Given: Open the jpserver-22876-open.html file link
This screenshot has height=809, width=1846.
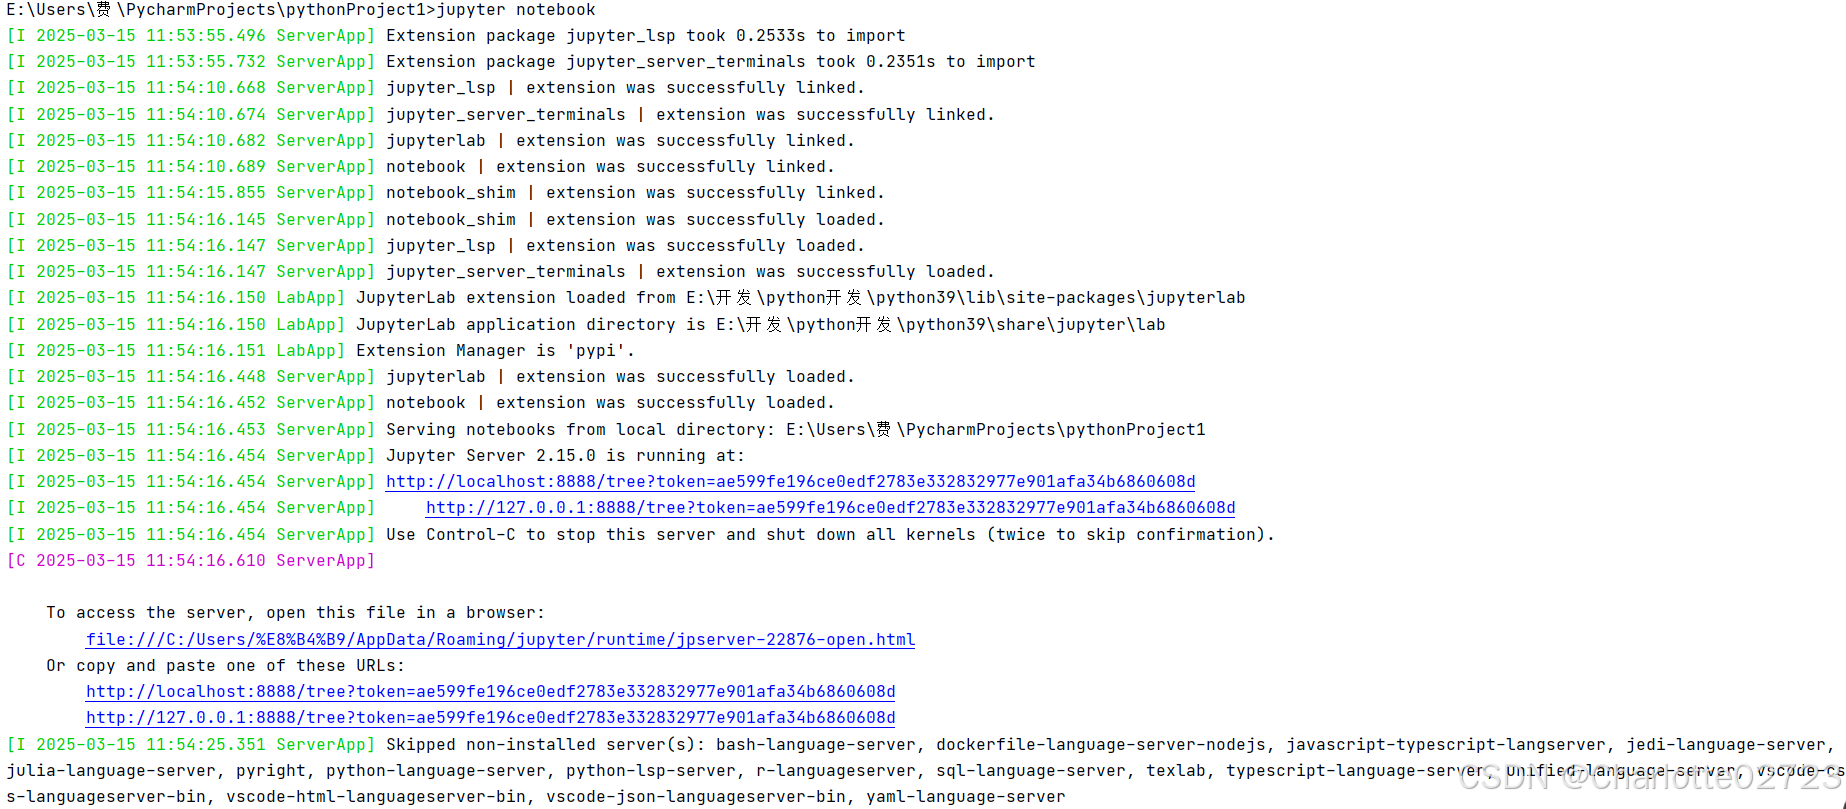Looking at the screenshot, I should click(500, 640).
